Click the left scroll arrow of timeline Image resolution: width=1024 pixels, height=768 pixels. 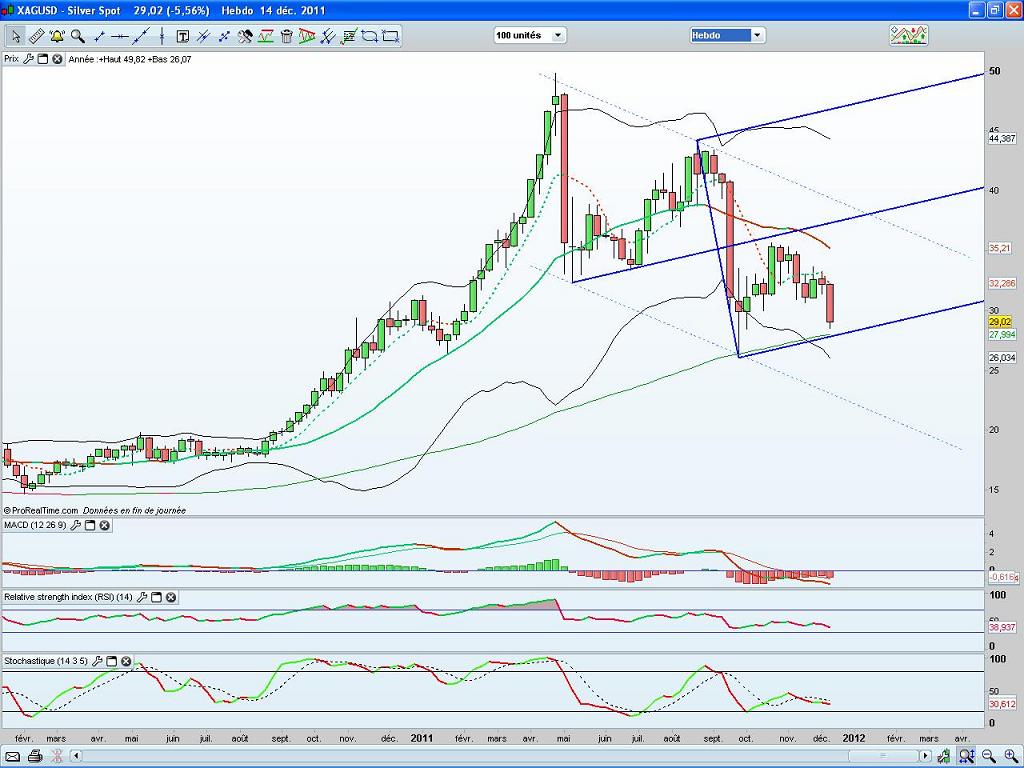[x=76, y=756]
